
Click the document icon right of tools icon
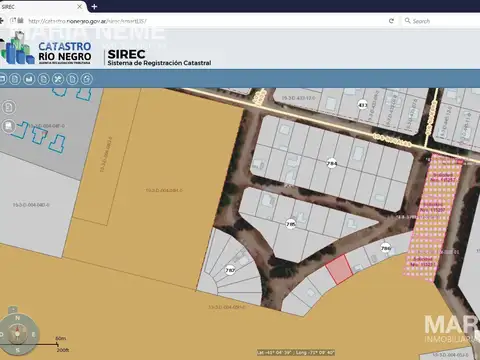(72, 79)
